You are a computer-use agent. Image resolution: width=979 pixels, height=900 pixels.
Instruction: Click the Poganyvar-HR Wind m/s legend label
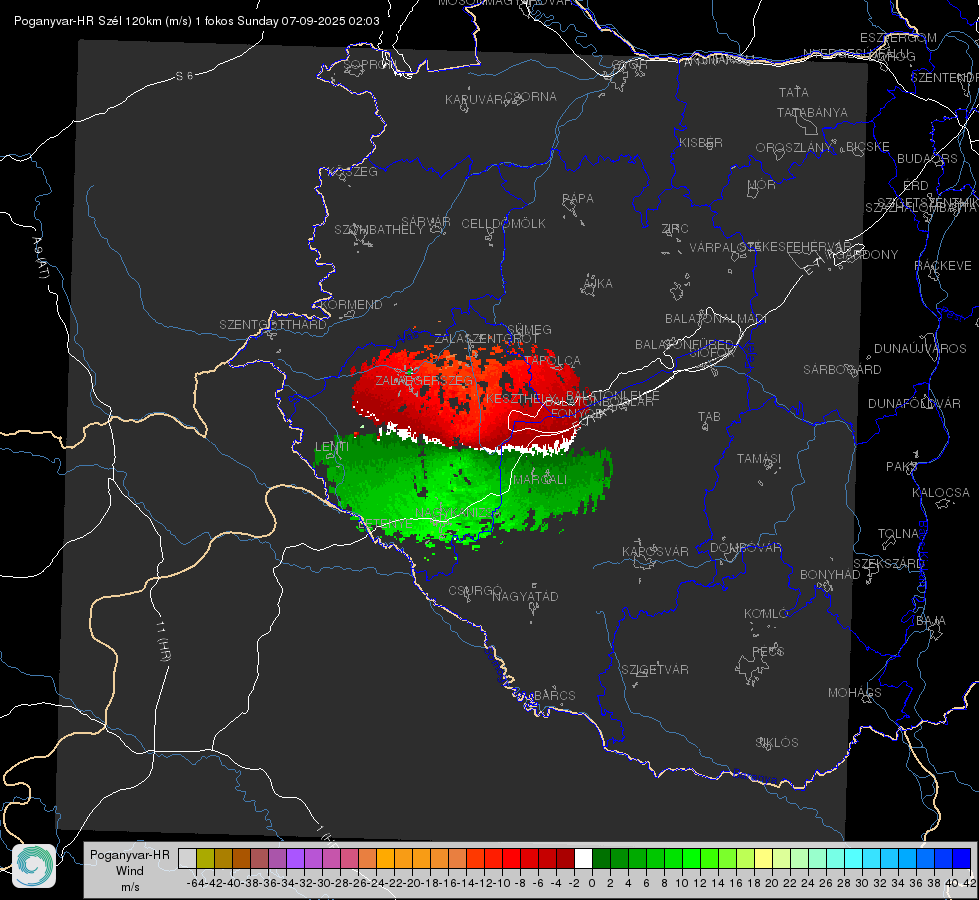point(130,871)
